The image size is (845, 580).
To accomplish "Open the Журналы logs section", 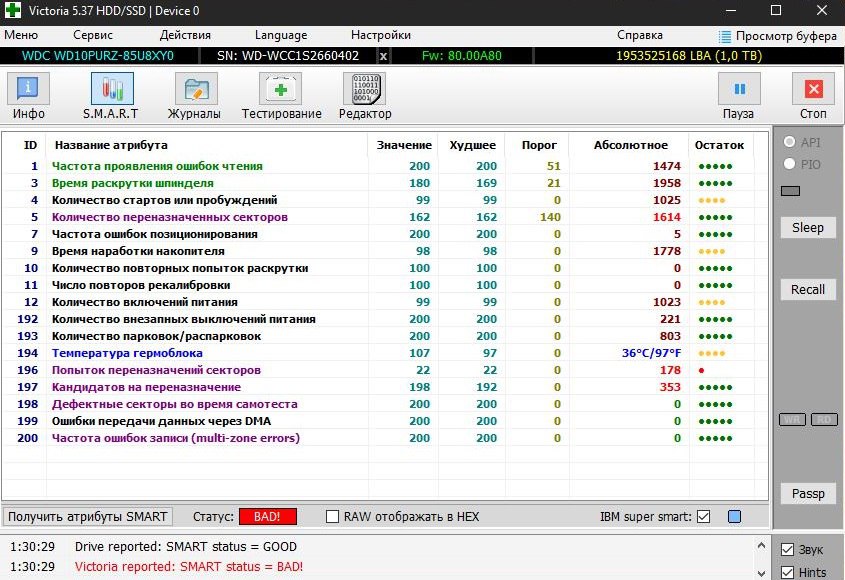I will [196, 96].
